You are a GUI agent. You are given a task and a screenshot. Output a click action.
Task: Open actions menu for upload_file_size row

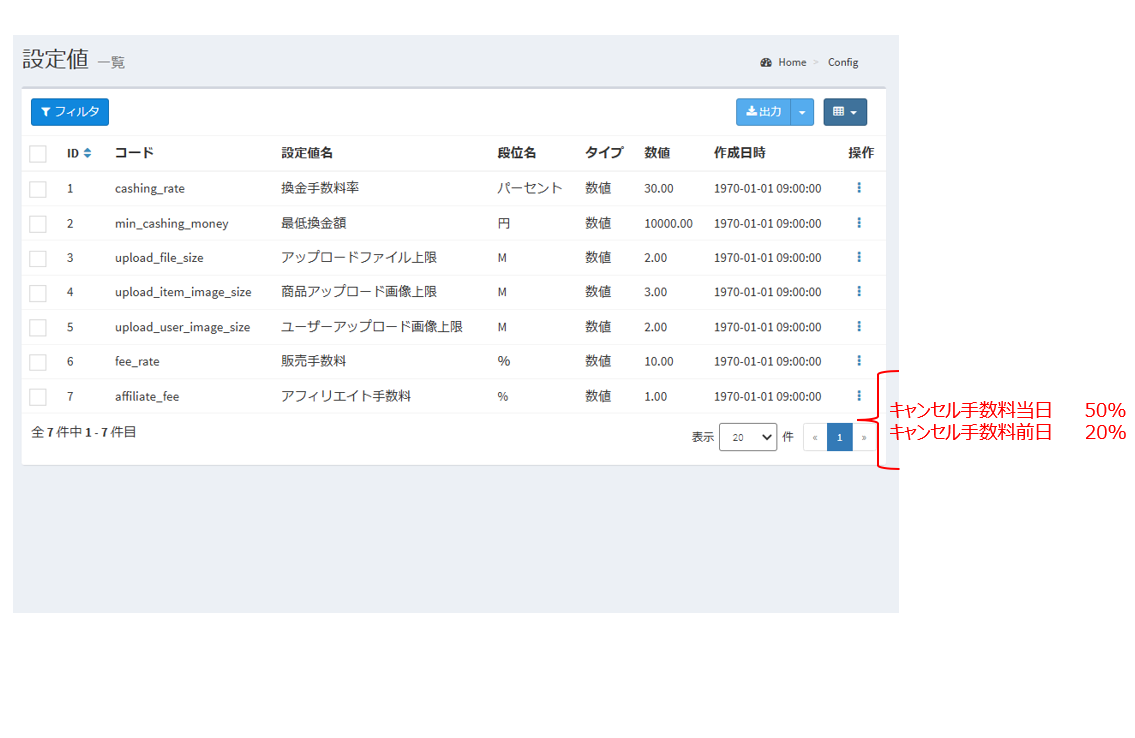(858, 257)
